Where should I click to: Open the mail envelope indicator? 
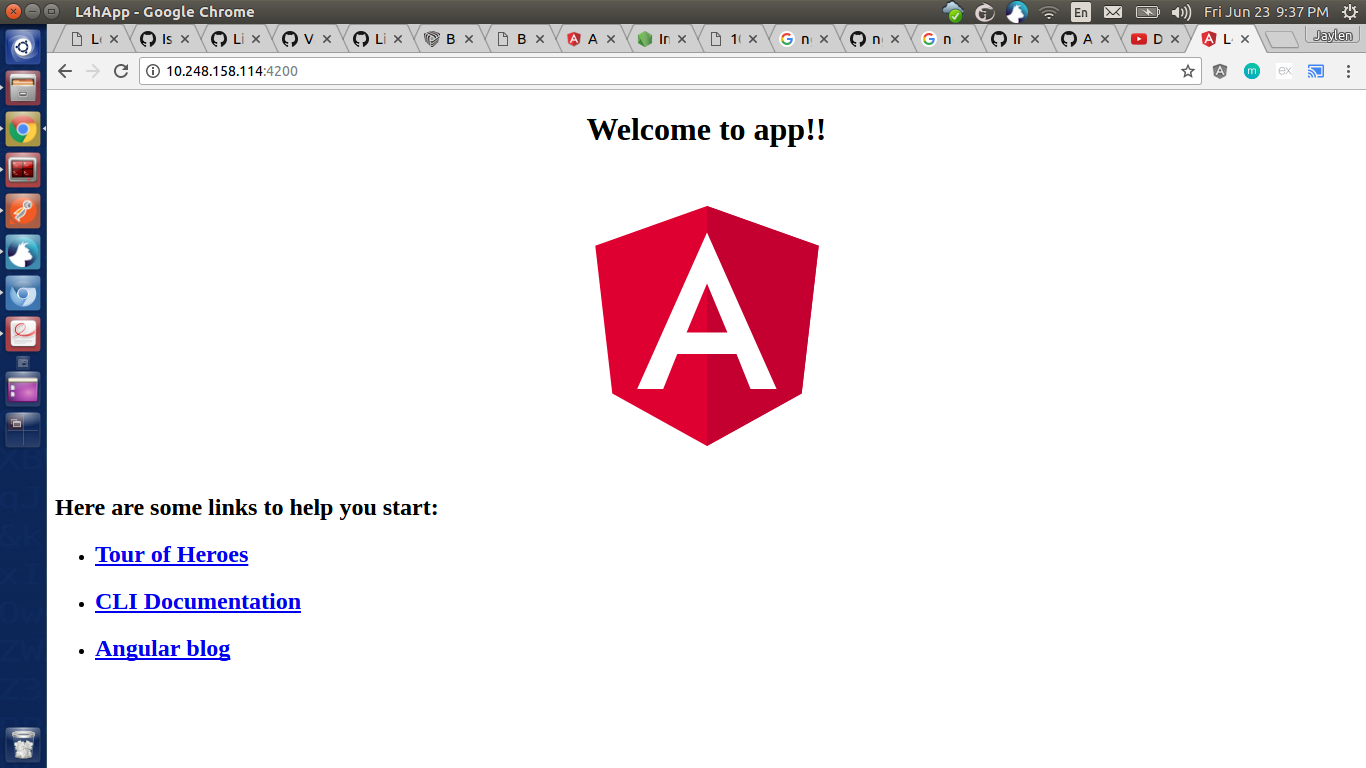pyautogui.click(x=1113, y=12)
